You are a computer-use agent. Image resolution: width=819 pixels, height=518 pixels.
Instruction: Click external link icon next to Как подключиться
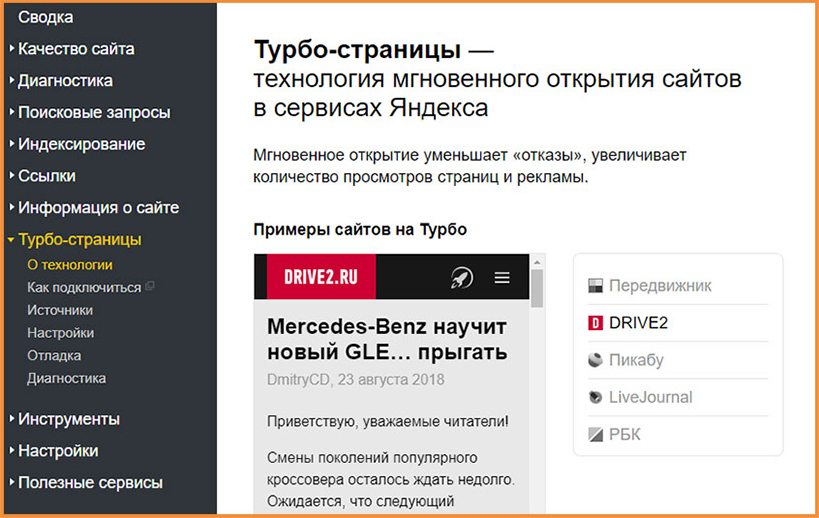point(149,286)
